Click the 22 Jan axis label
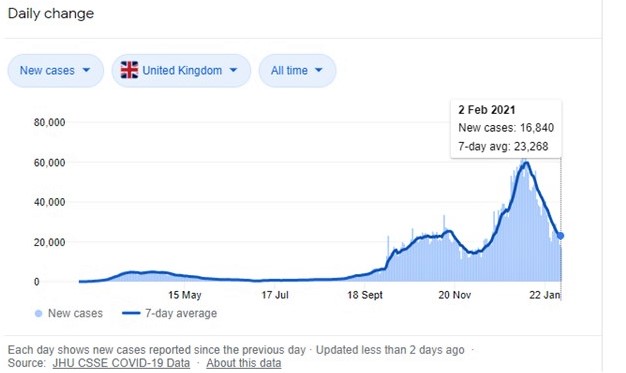The width and height of the screenshot is (626, 373). [545, 295]
